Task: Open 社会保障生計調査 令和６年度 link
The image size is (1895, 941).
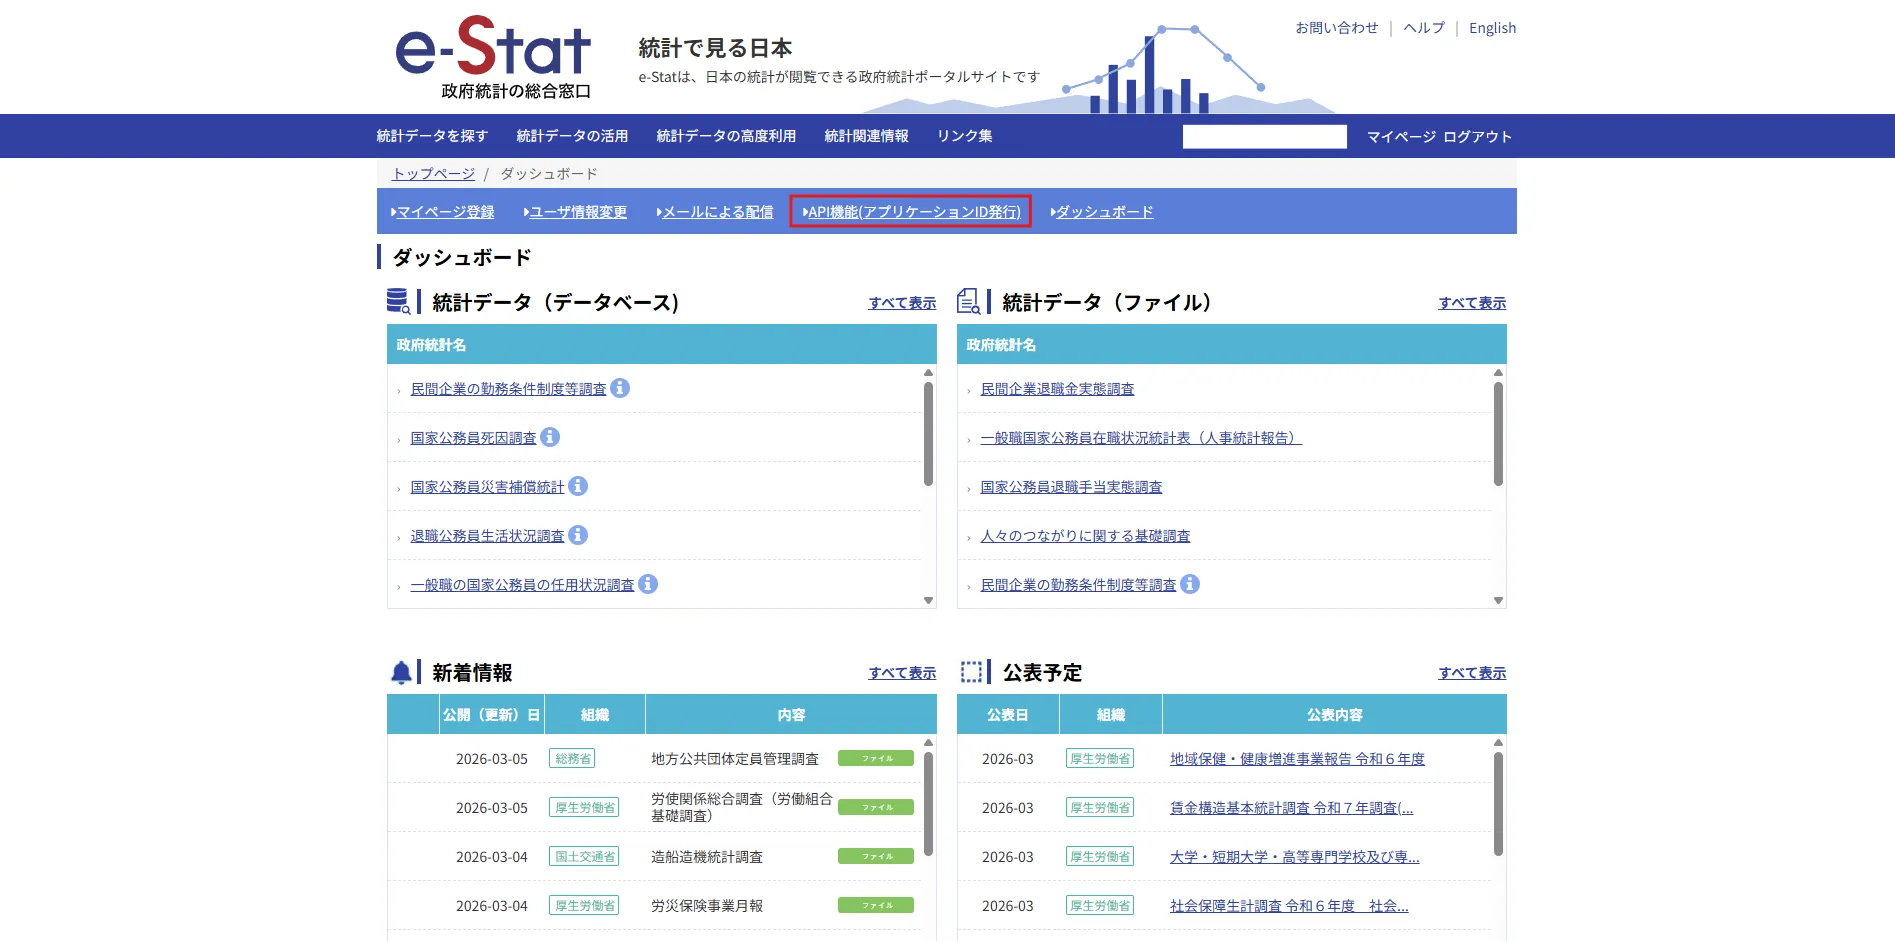Action: [x=1289, y=906]
